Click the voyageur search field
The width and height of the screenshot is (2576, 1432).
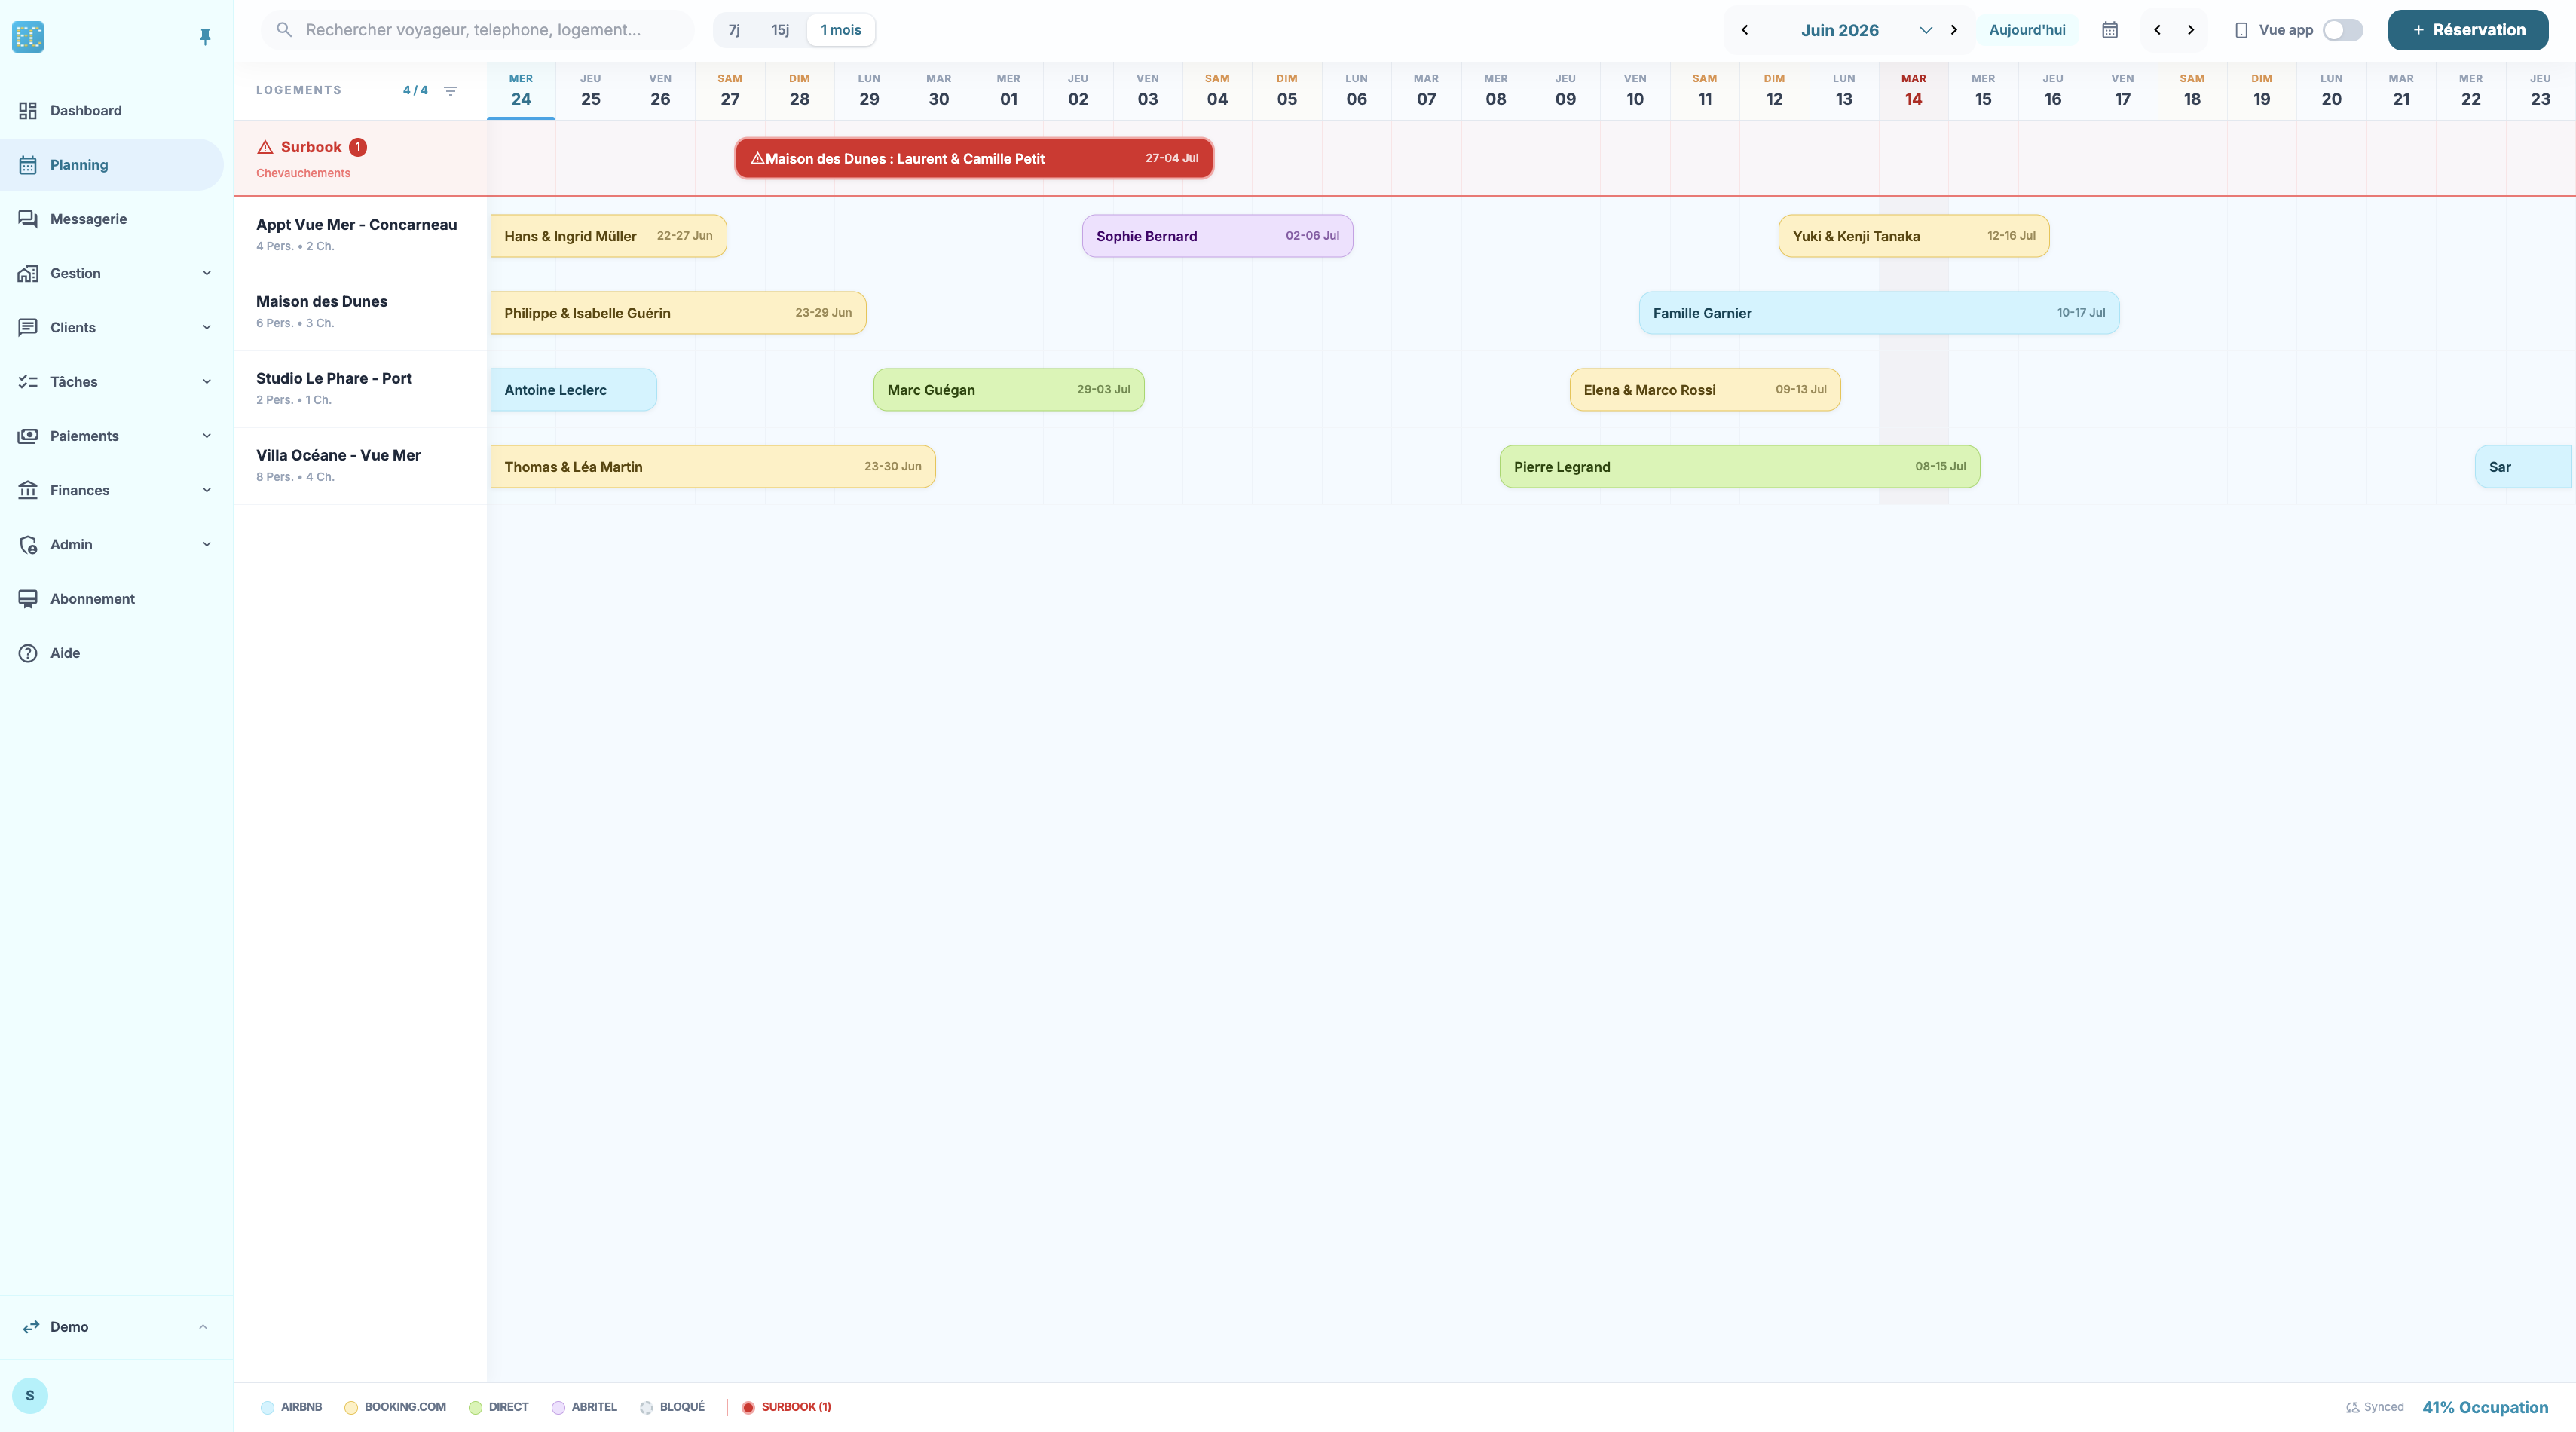[x=477, y=30]
